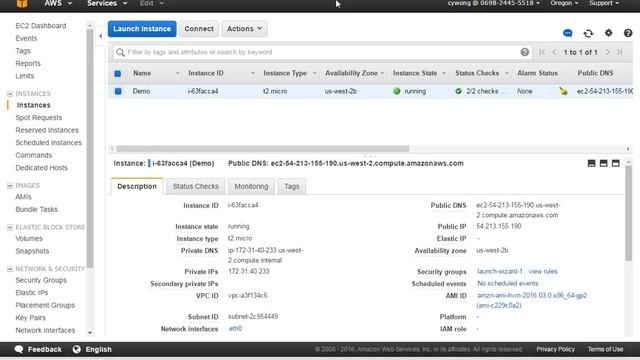640x360 pixels.
Task: Open the table settings gear icon
Action: pos(609,33)
